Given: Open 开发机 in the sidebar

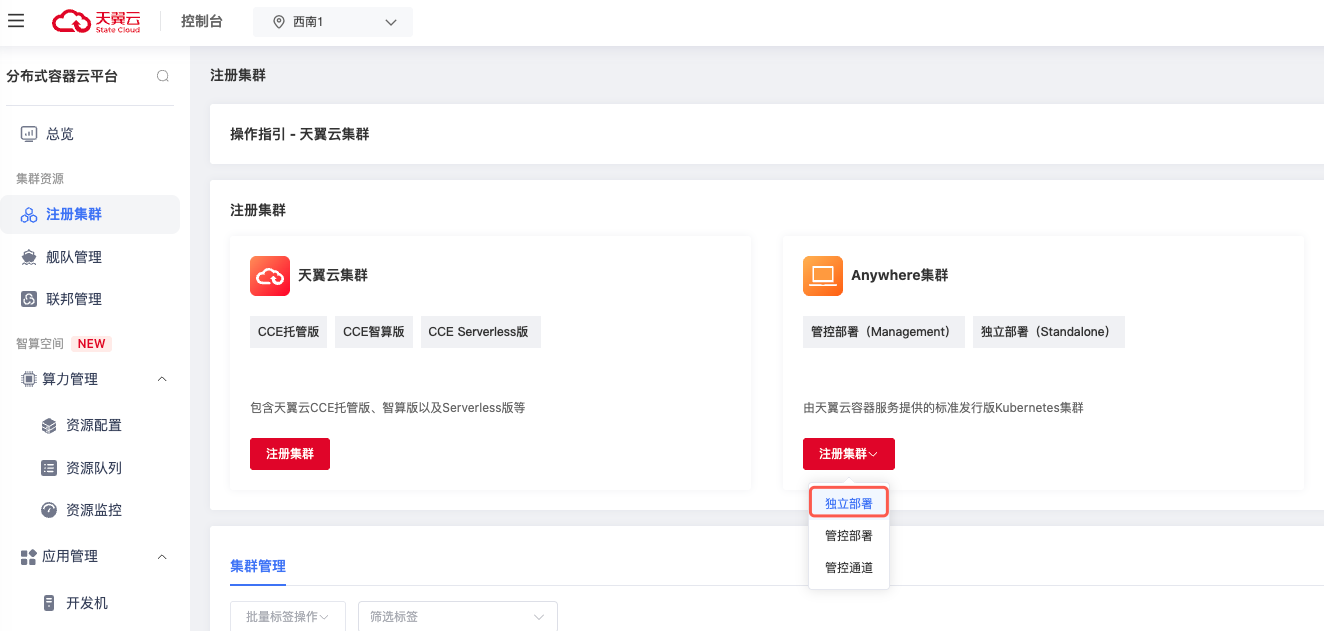Looking at the screenshot, I should [89, 603].
